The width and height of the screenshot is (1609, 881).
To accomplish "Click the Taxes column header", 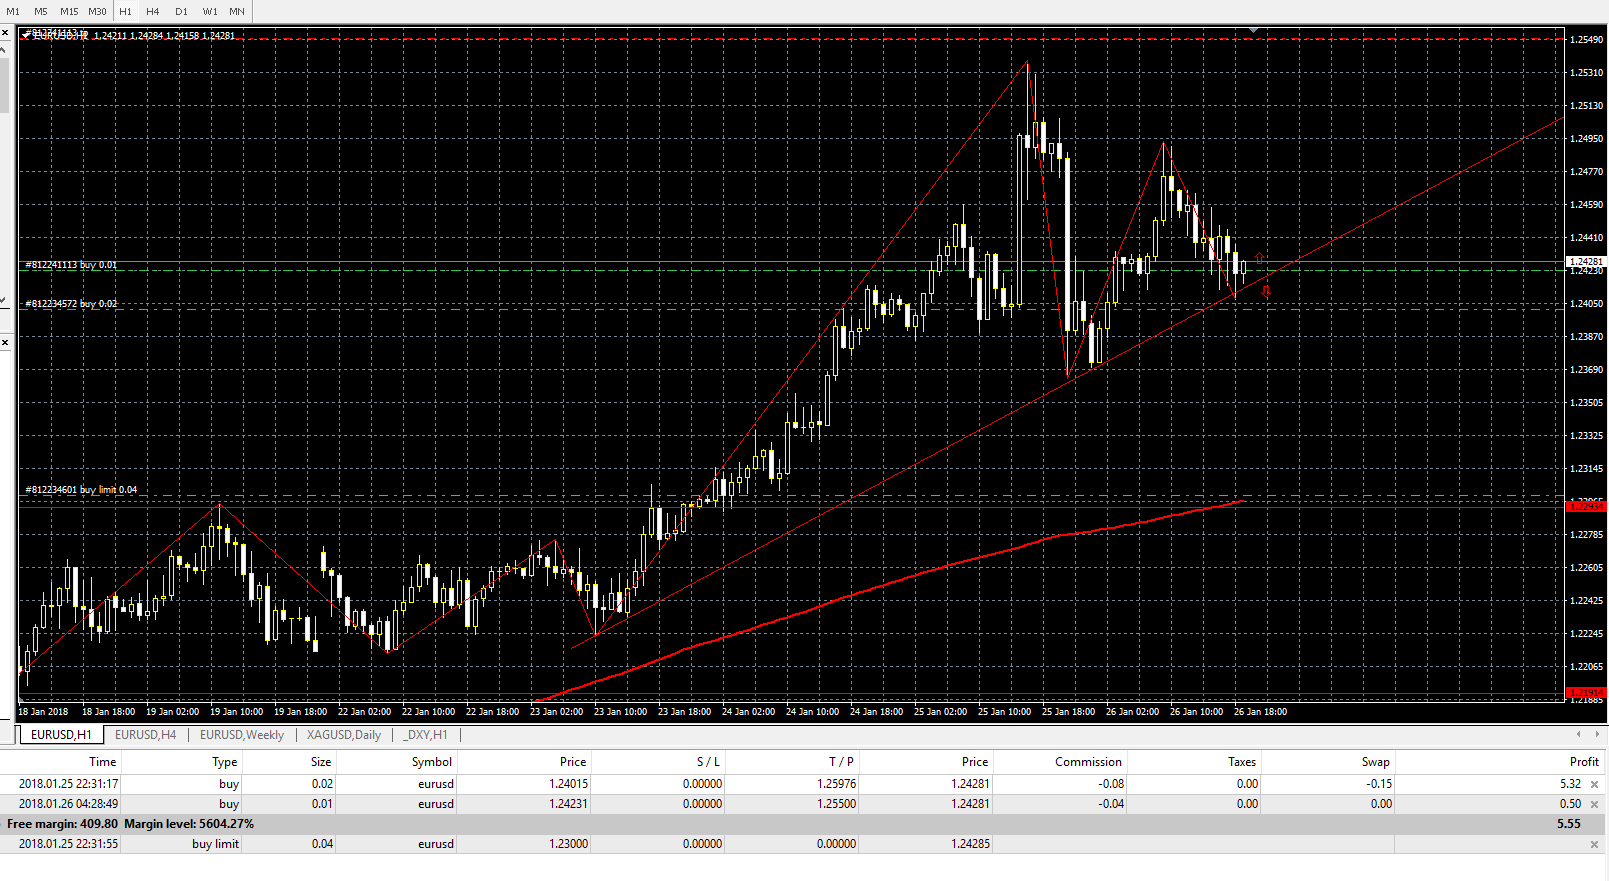I will coord(1241,762).
